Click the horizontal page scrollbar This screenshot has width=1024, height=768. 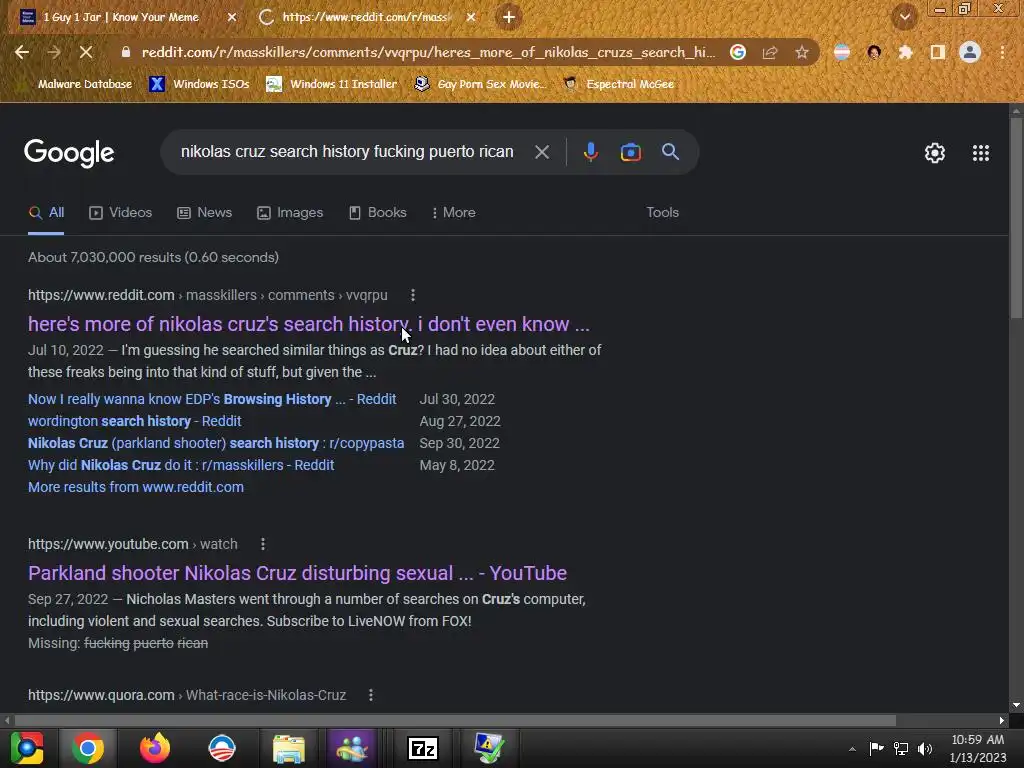pos(455,720)
